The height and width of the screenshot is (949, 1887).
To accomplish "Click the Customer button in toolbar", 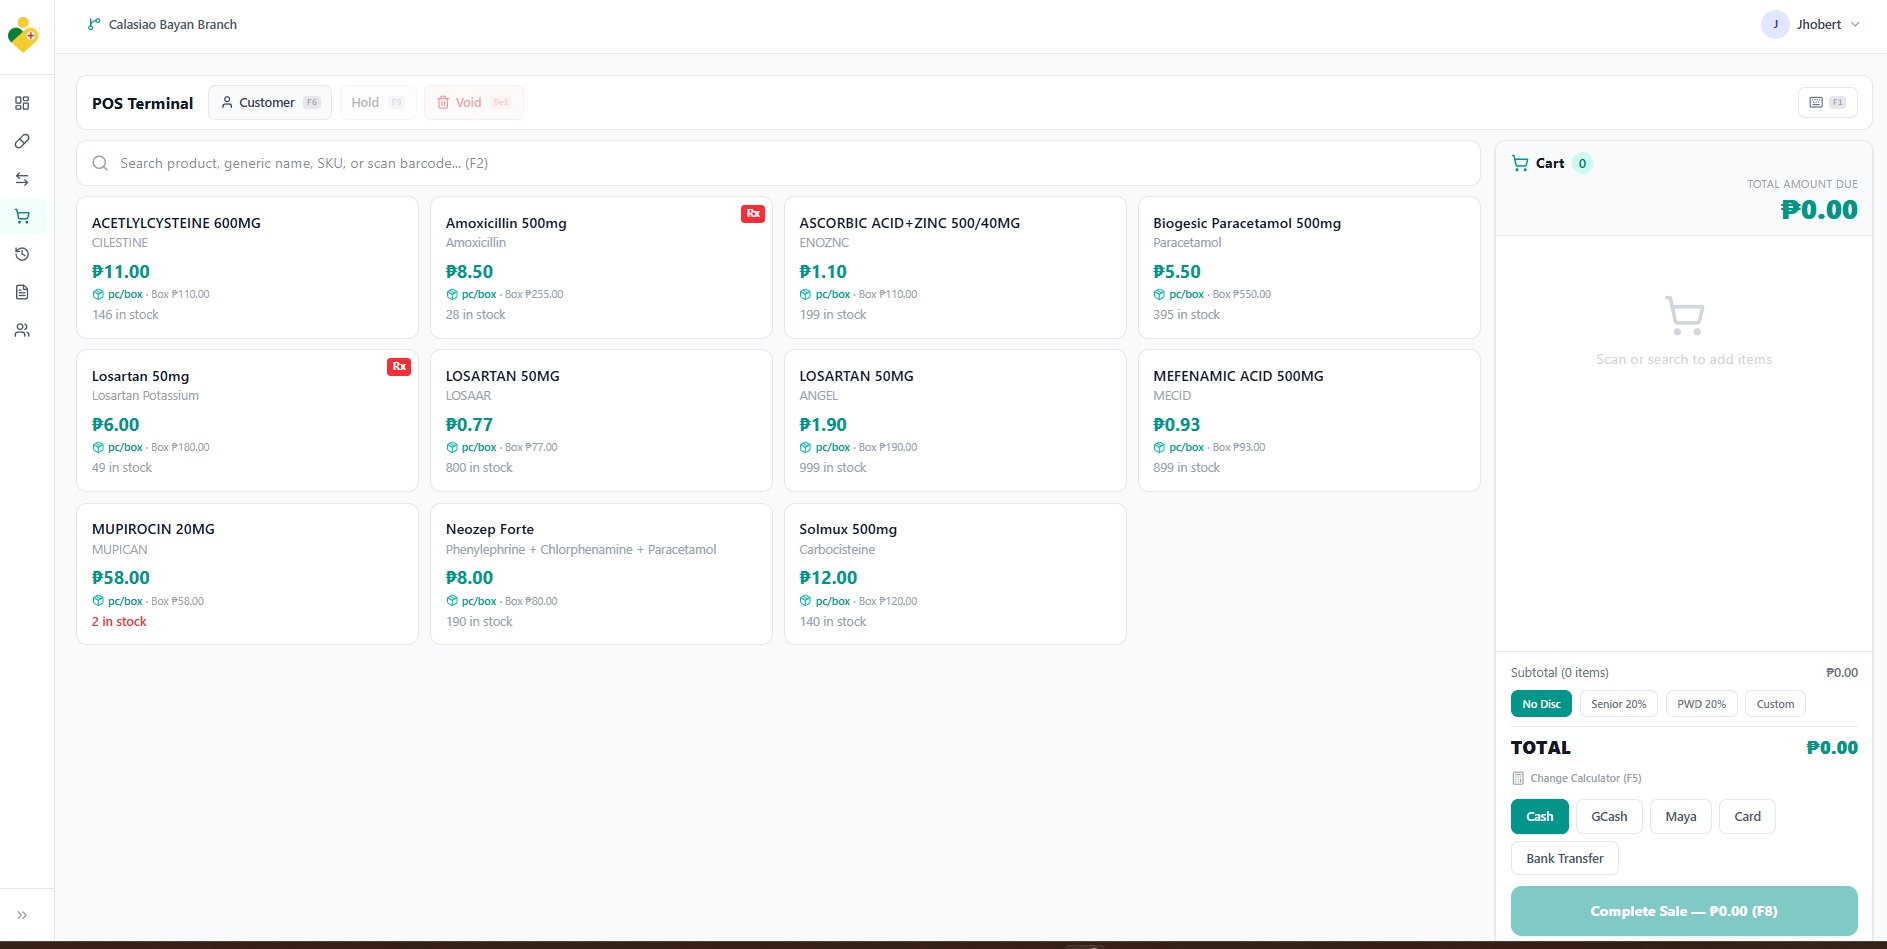I will [269, 102].
